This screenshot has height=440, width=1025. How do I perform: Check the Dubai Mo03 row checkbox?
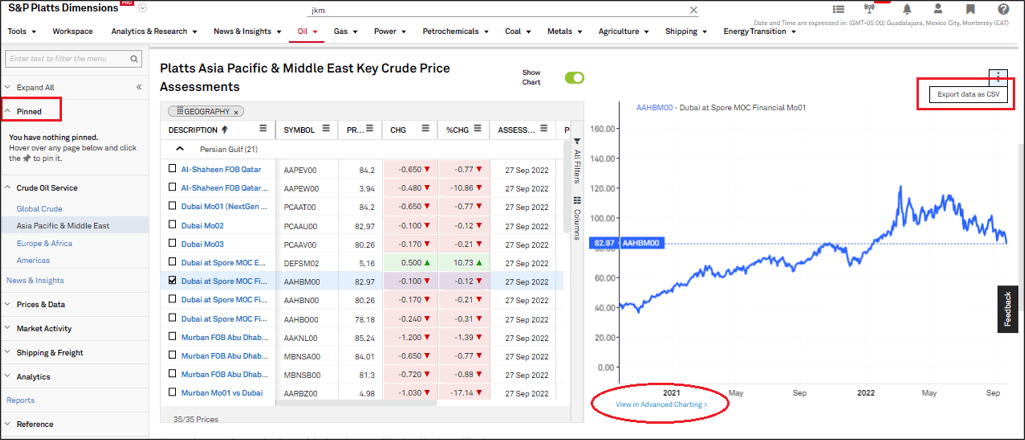(172, 243)
